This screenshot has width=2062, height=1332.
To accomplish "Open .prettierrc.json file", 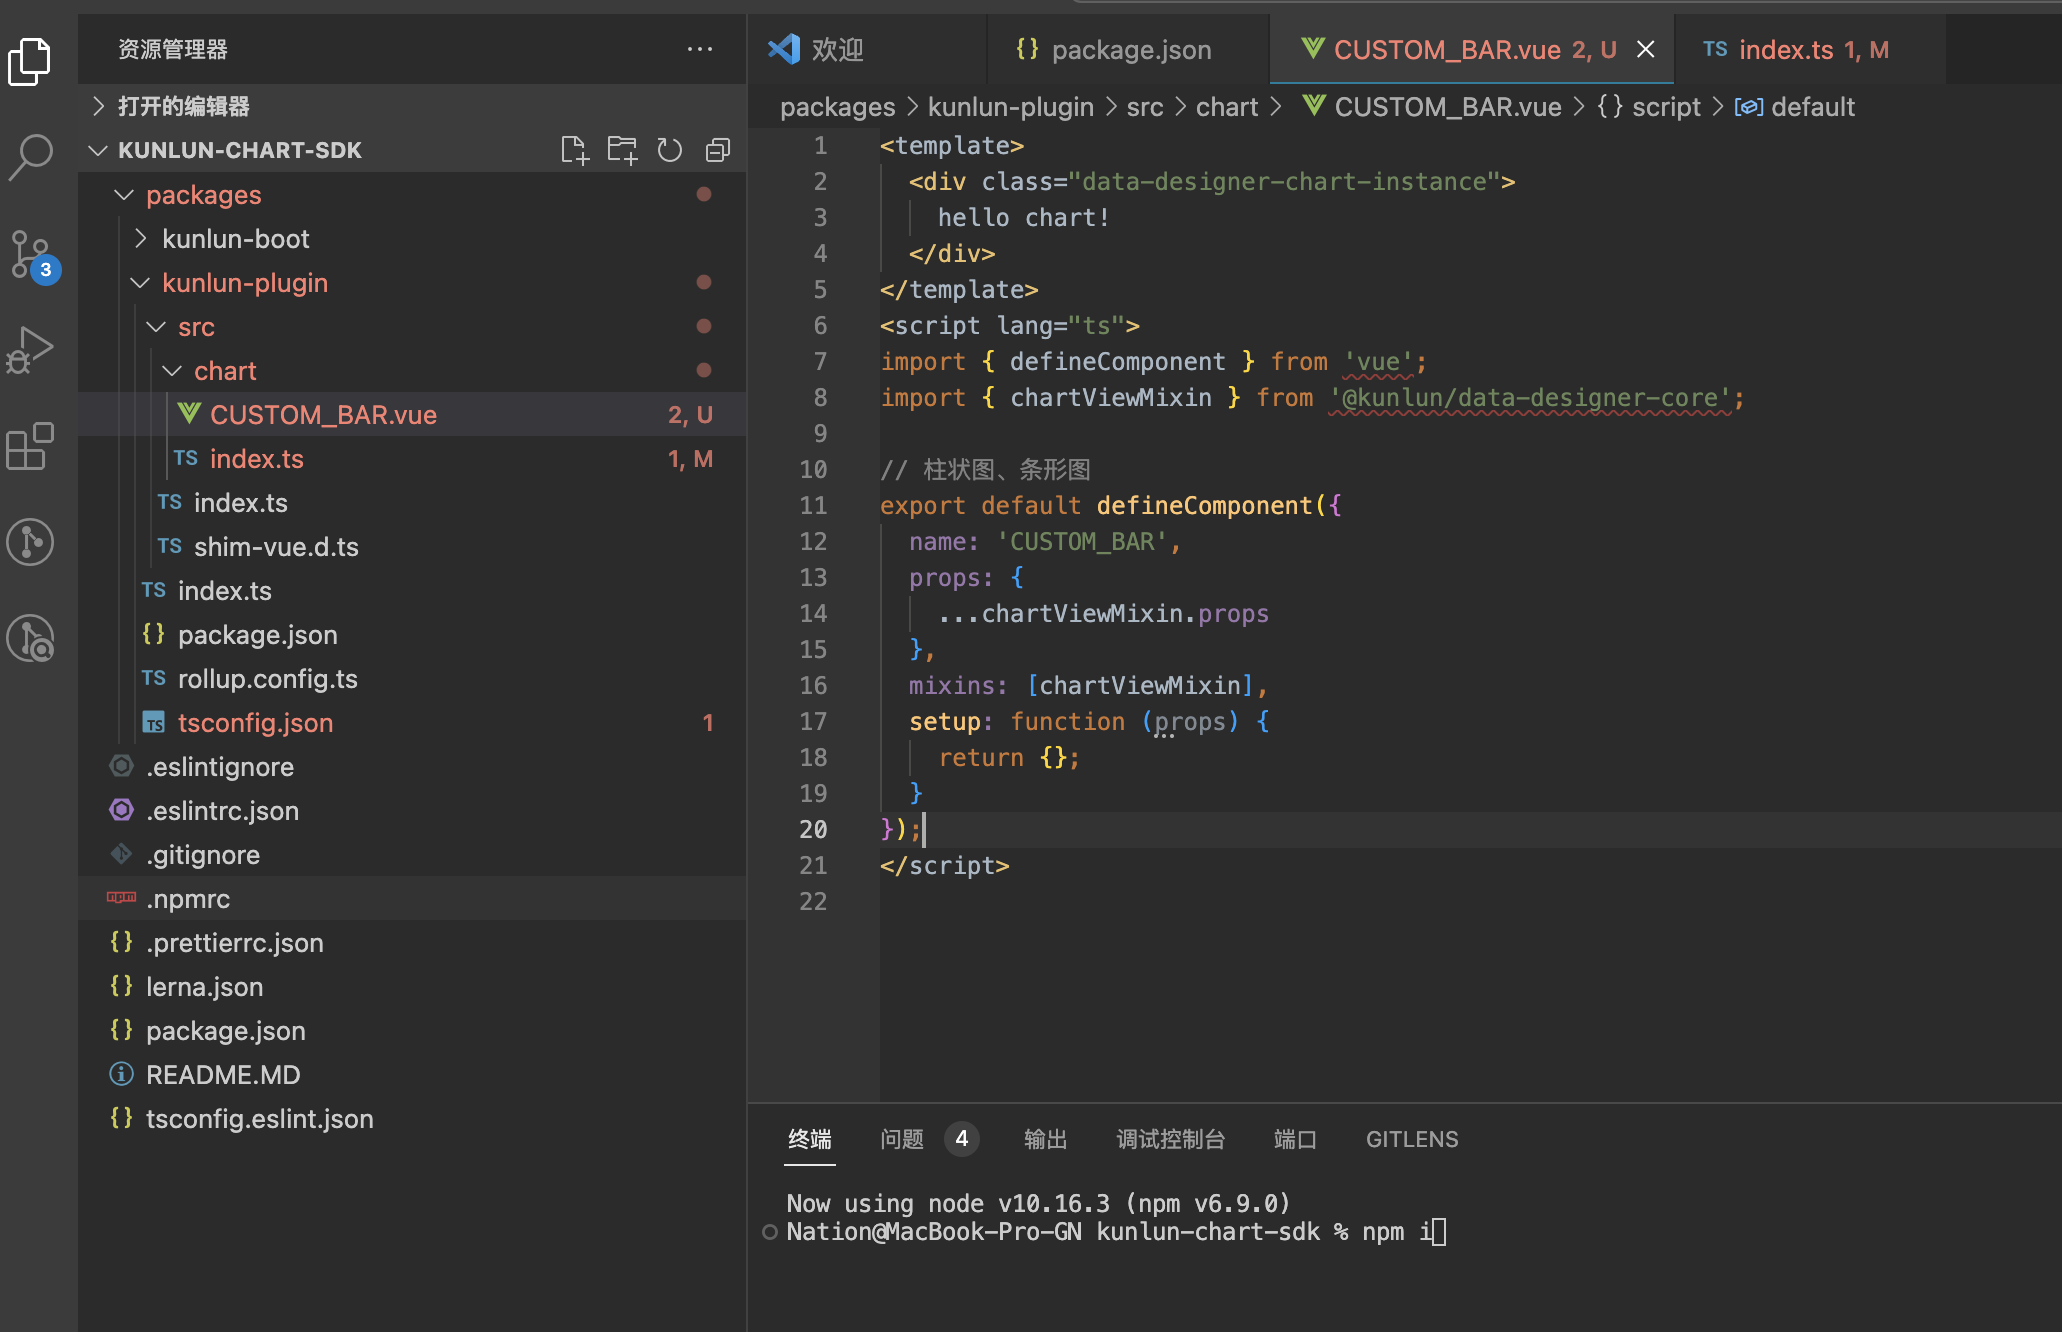I will [x=412, y=942].
